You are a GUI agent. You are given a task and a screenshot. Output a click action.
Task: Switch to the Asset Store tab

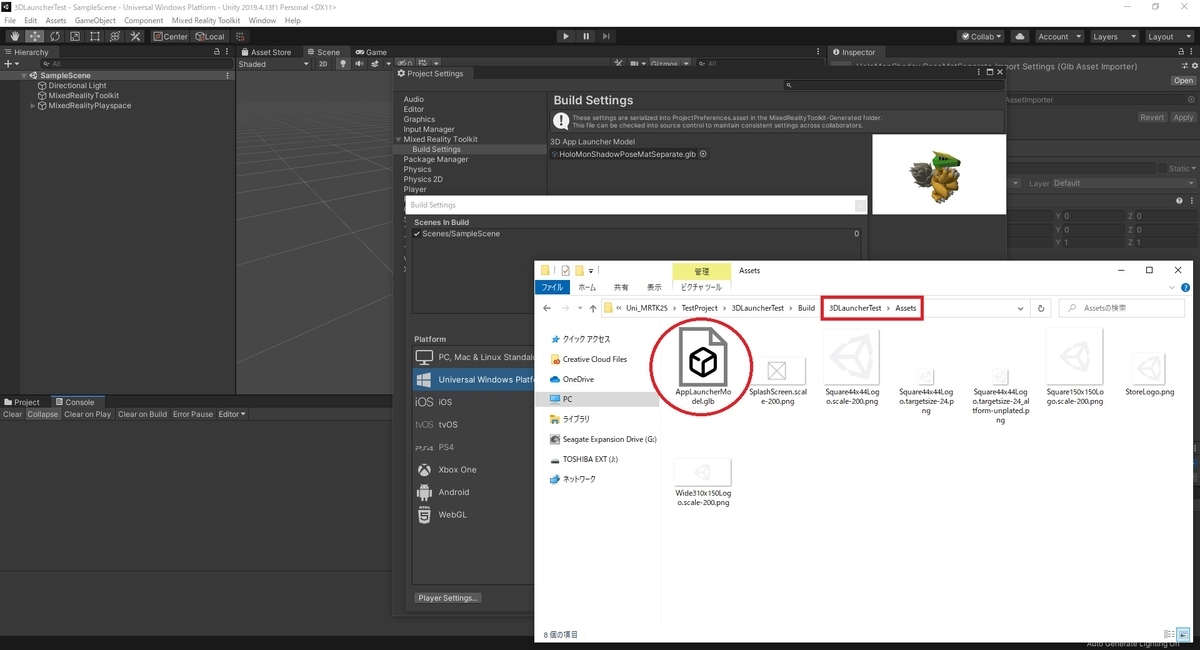[x=265, y=52]
